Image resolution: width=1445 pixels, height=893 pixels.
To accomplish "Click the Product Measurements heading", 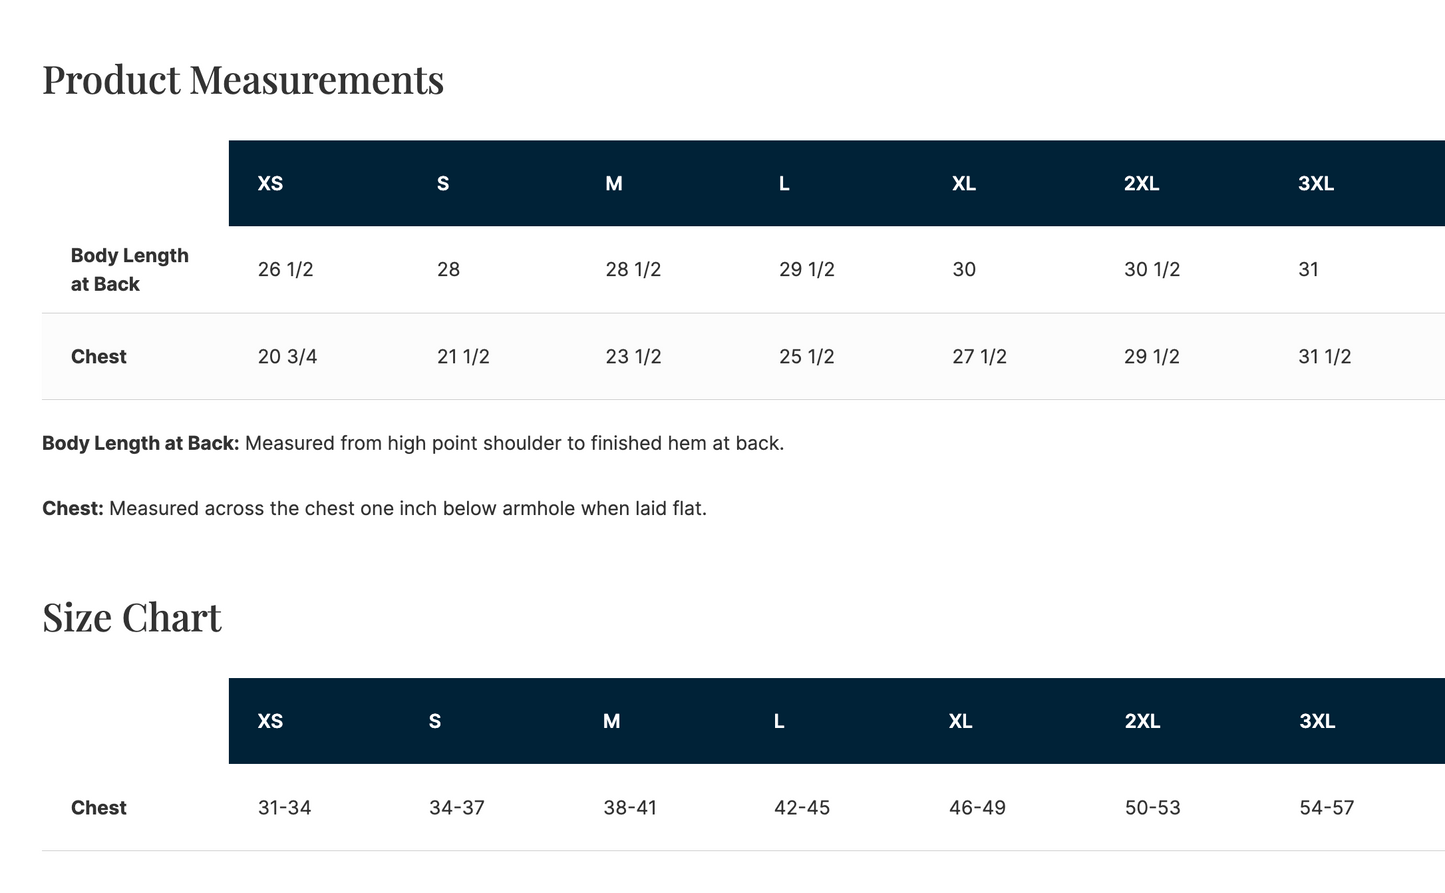I will point(243,80).
